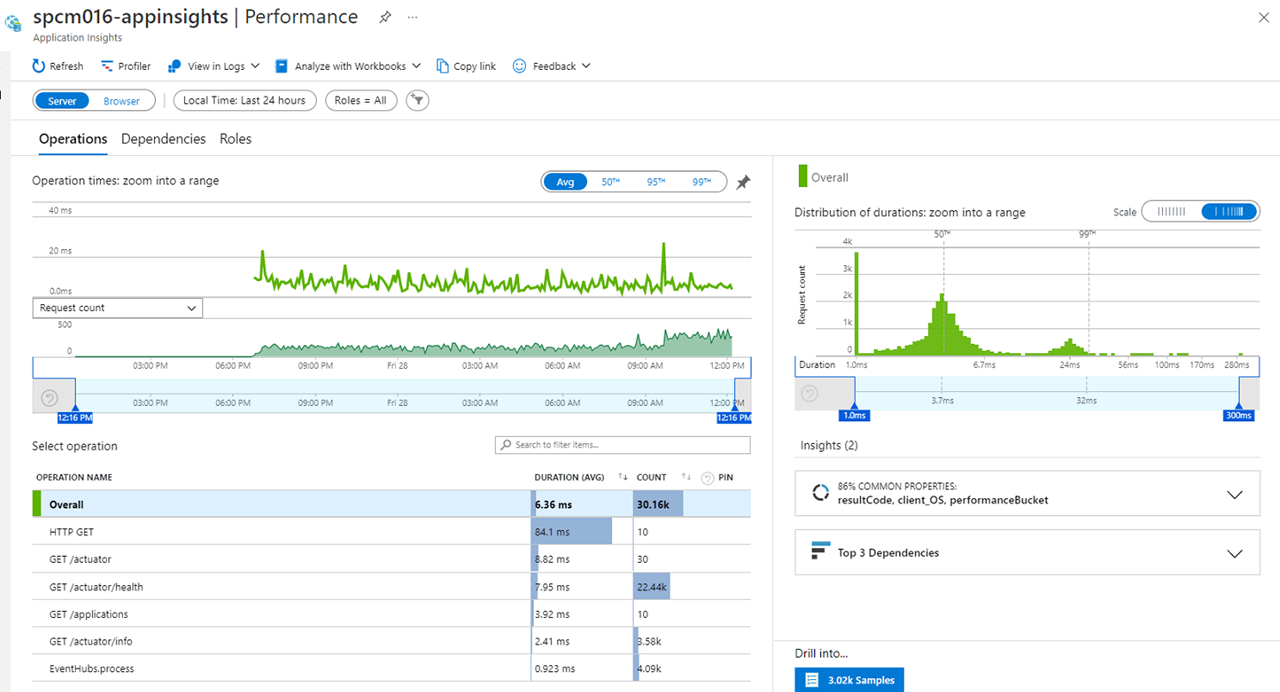This screenshot has width=1280, height=692.
Task: Change the Local Time Last 24 hours filter
Action: pyautogui.click(x=245, y=100)
